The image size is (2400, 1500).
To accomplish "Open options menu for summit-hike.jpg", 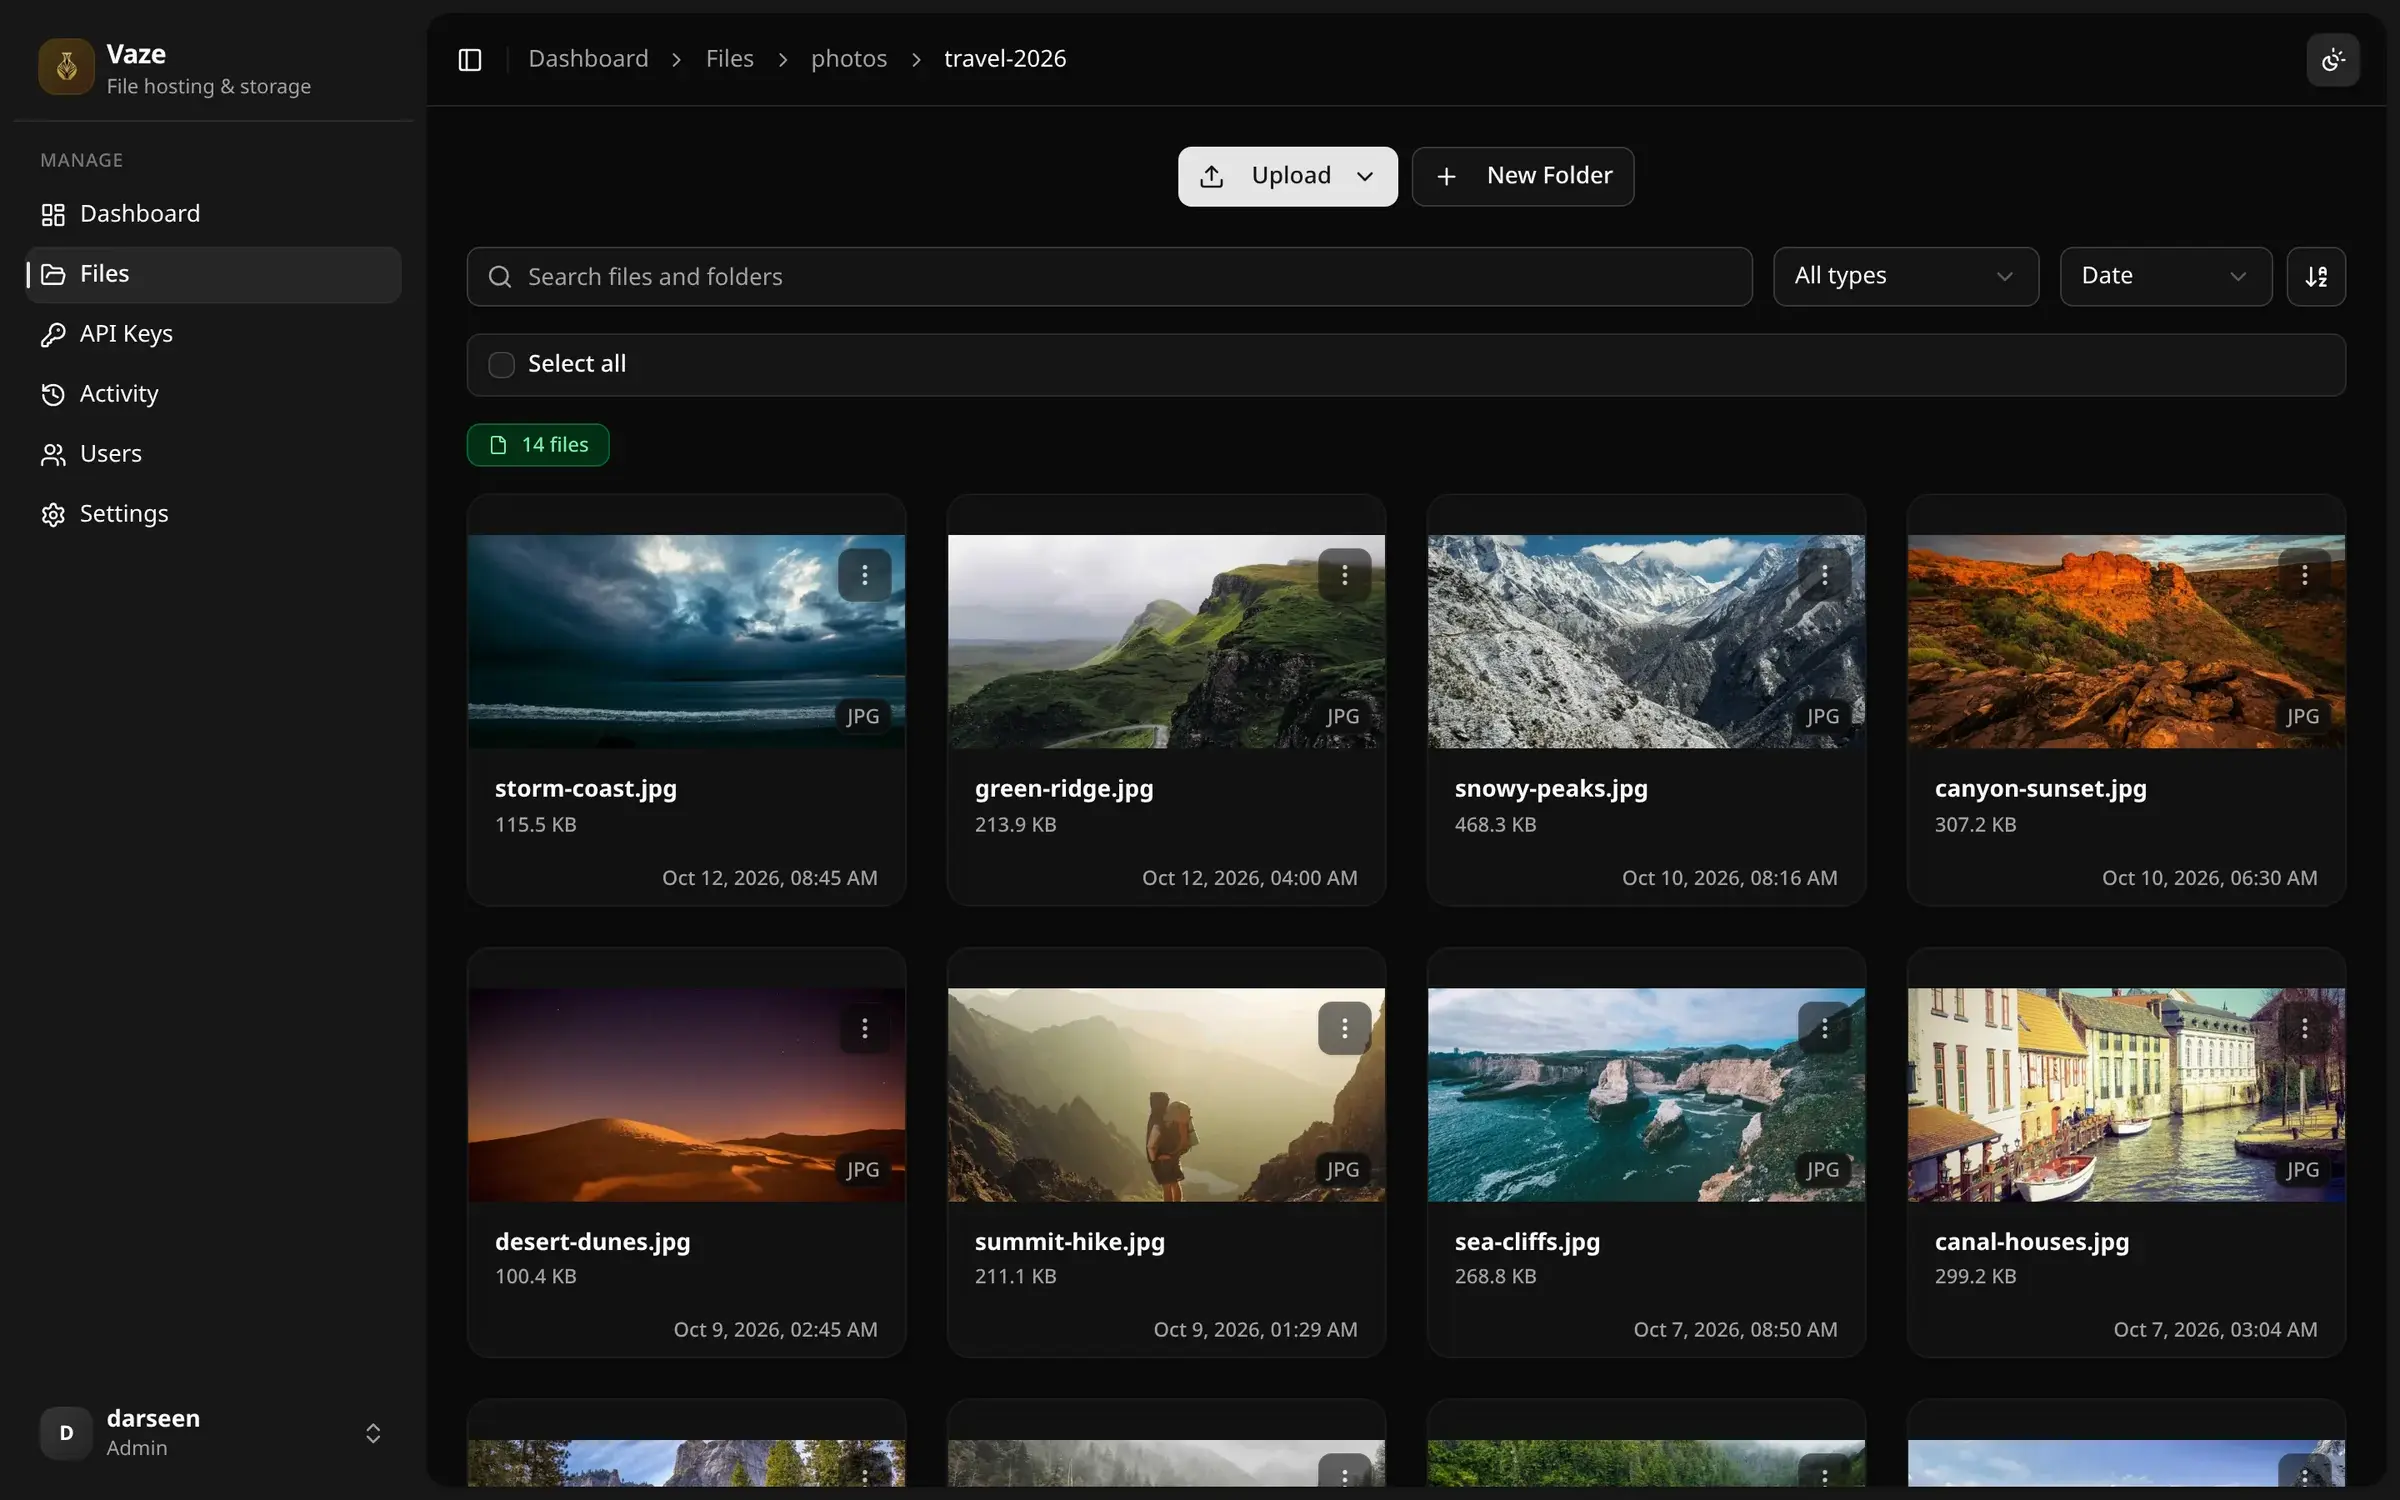I will 1344,1028.
